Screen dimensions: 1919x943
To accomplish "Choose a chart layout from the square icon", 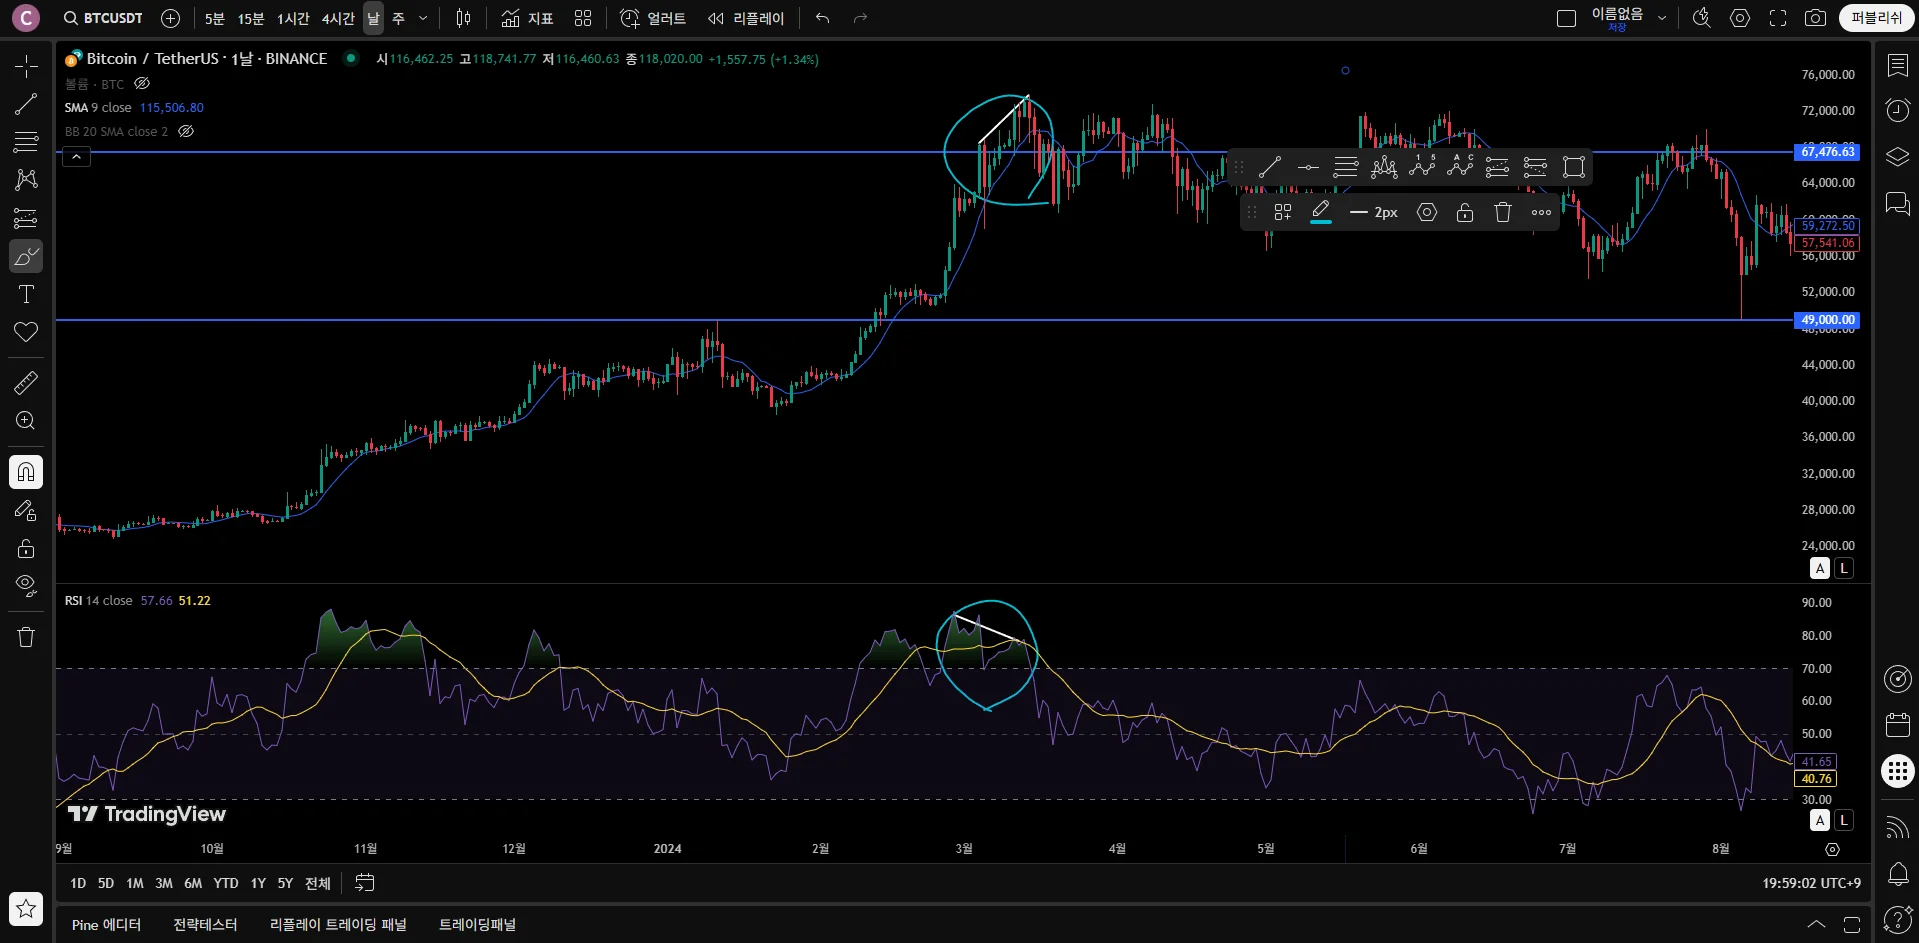I will (1567, 18).
